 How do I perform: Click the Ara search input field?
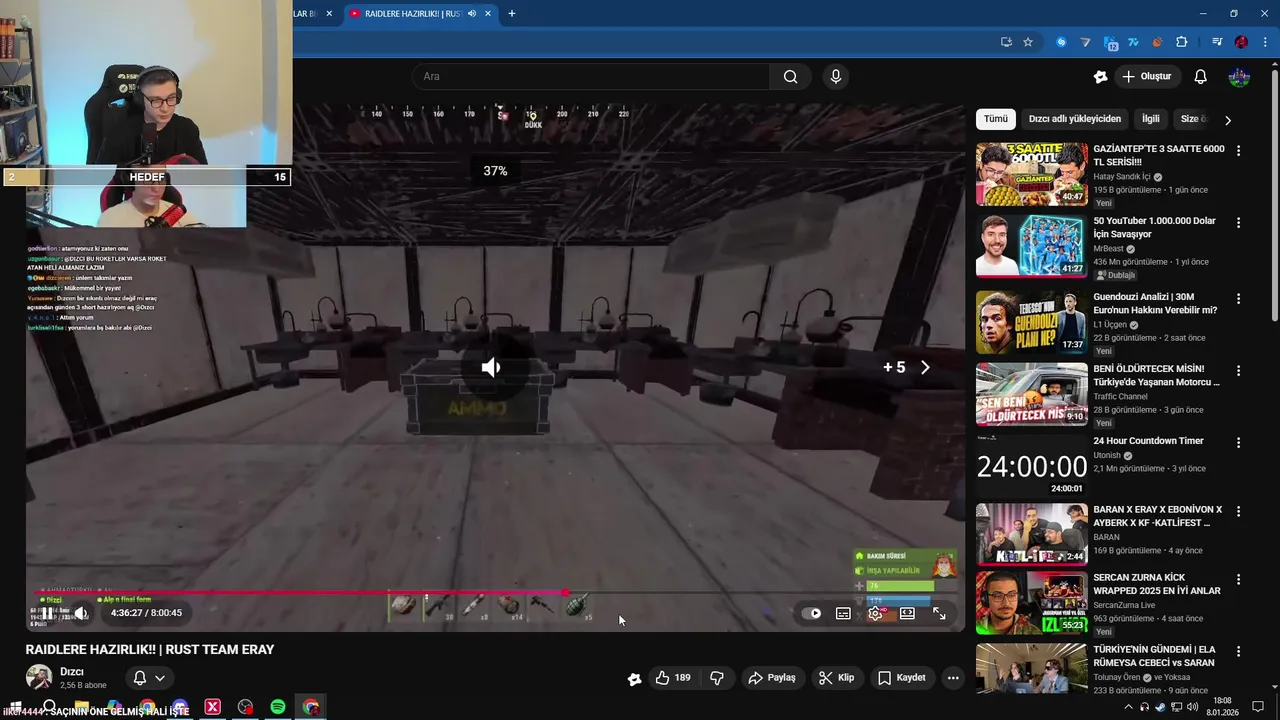(x=591, y=76)
